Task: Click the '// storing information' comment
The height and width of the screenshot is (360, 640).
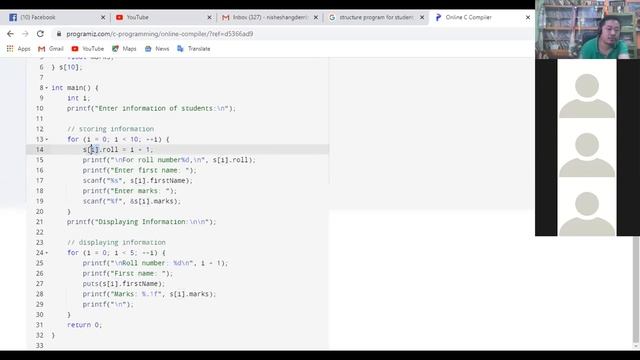Action: coord(111,129)
